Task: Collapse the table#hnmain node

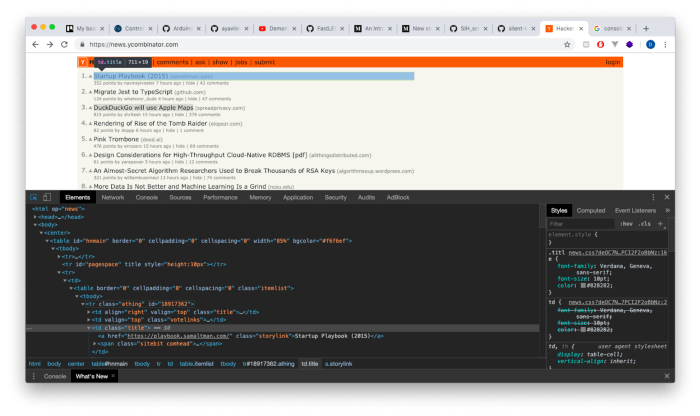Action: pos(47,241)
